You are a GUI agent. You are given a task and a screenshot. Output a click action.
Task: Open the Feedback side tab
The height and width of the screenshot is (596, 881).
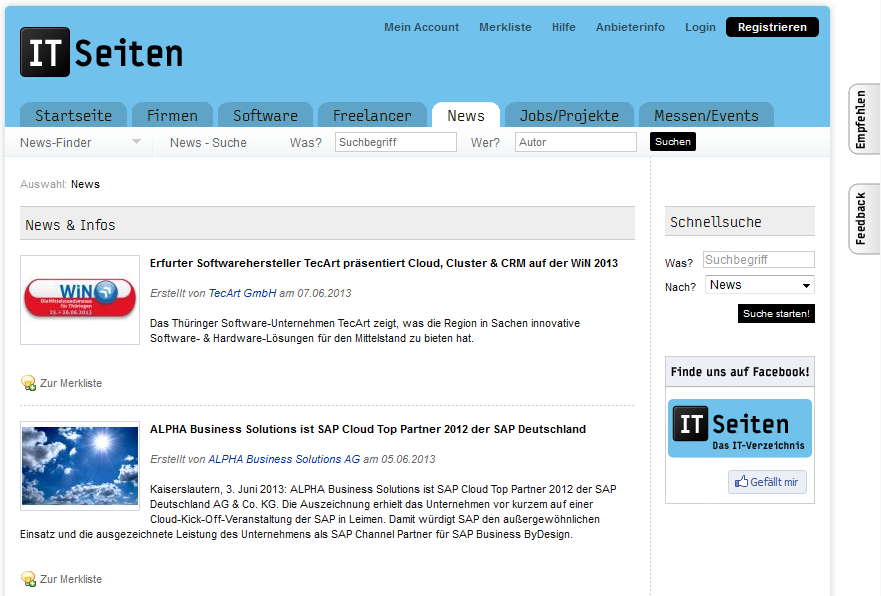pos(862,219)
